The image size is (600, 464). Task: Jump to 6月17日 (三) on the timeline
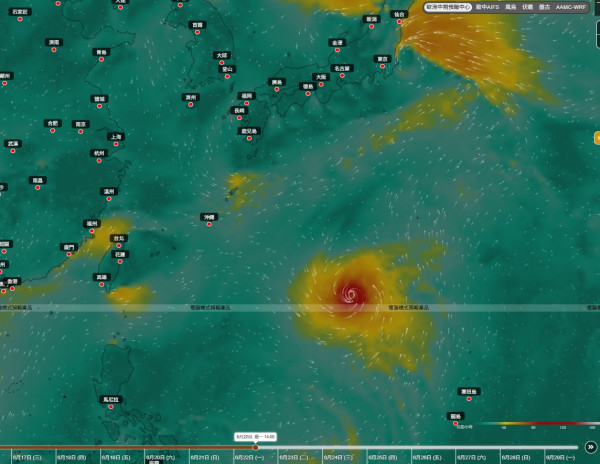click(x=27, y=457)
